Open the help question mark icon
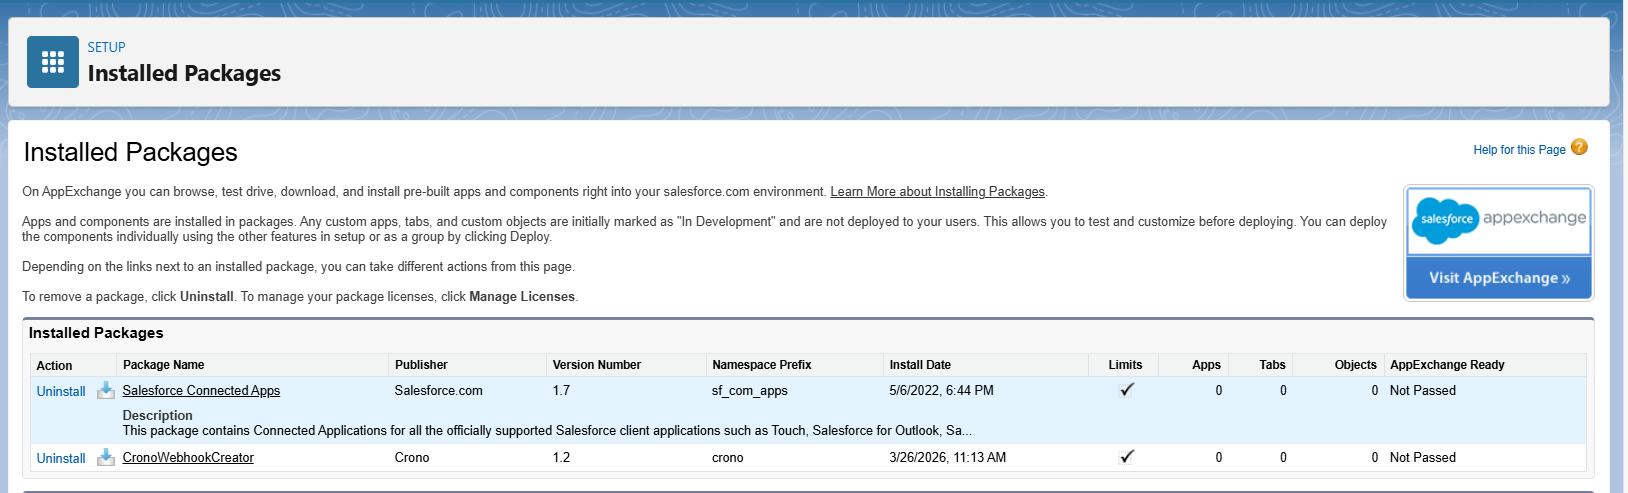 click(x=1579, y=148)
